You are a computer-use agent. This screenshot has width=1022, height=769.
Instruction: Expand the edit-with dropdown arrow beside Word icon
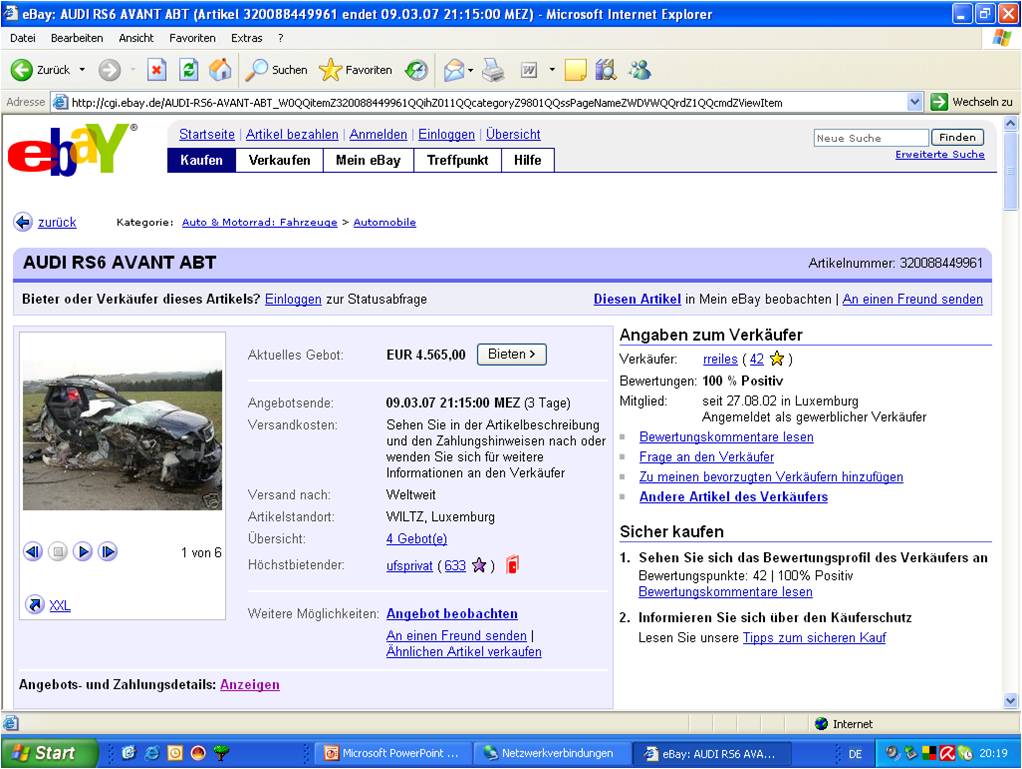pos(552,70)
